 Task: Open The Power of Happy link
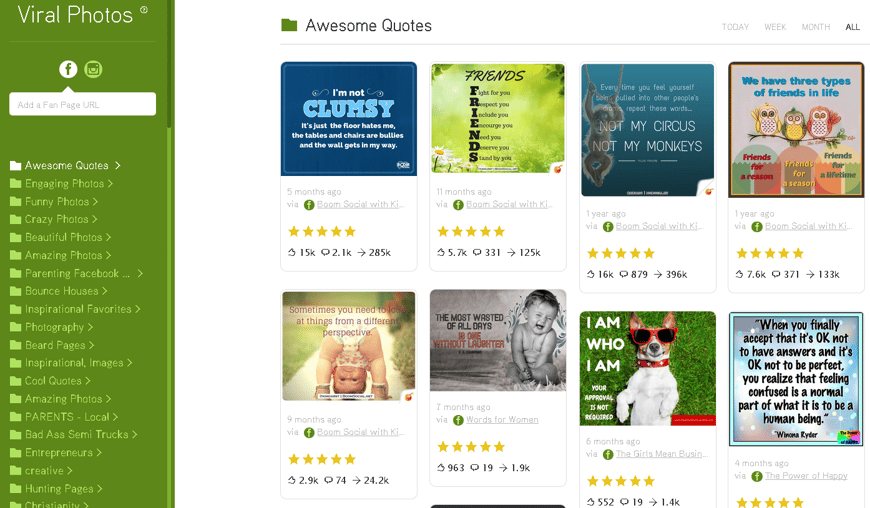pos(806,476)
